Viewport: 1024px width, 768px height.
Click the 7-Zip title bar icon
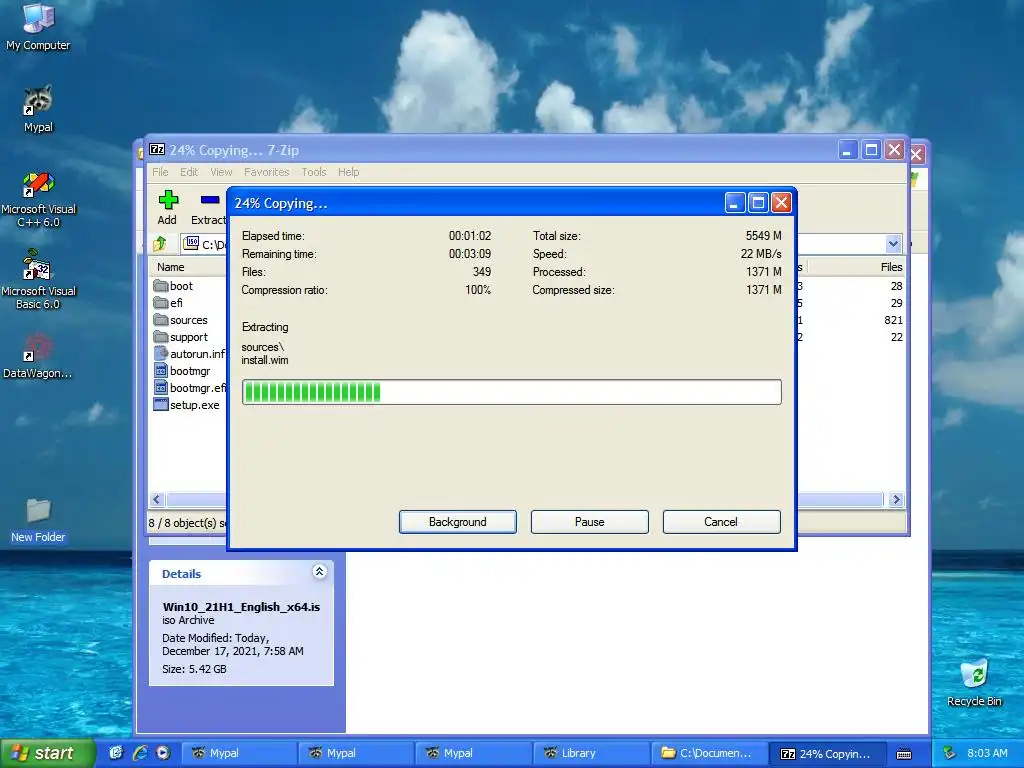click(157, 150)
